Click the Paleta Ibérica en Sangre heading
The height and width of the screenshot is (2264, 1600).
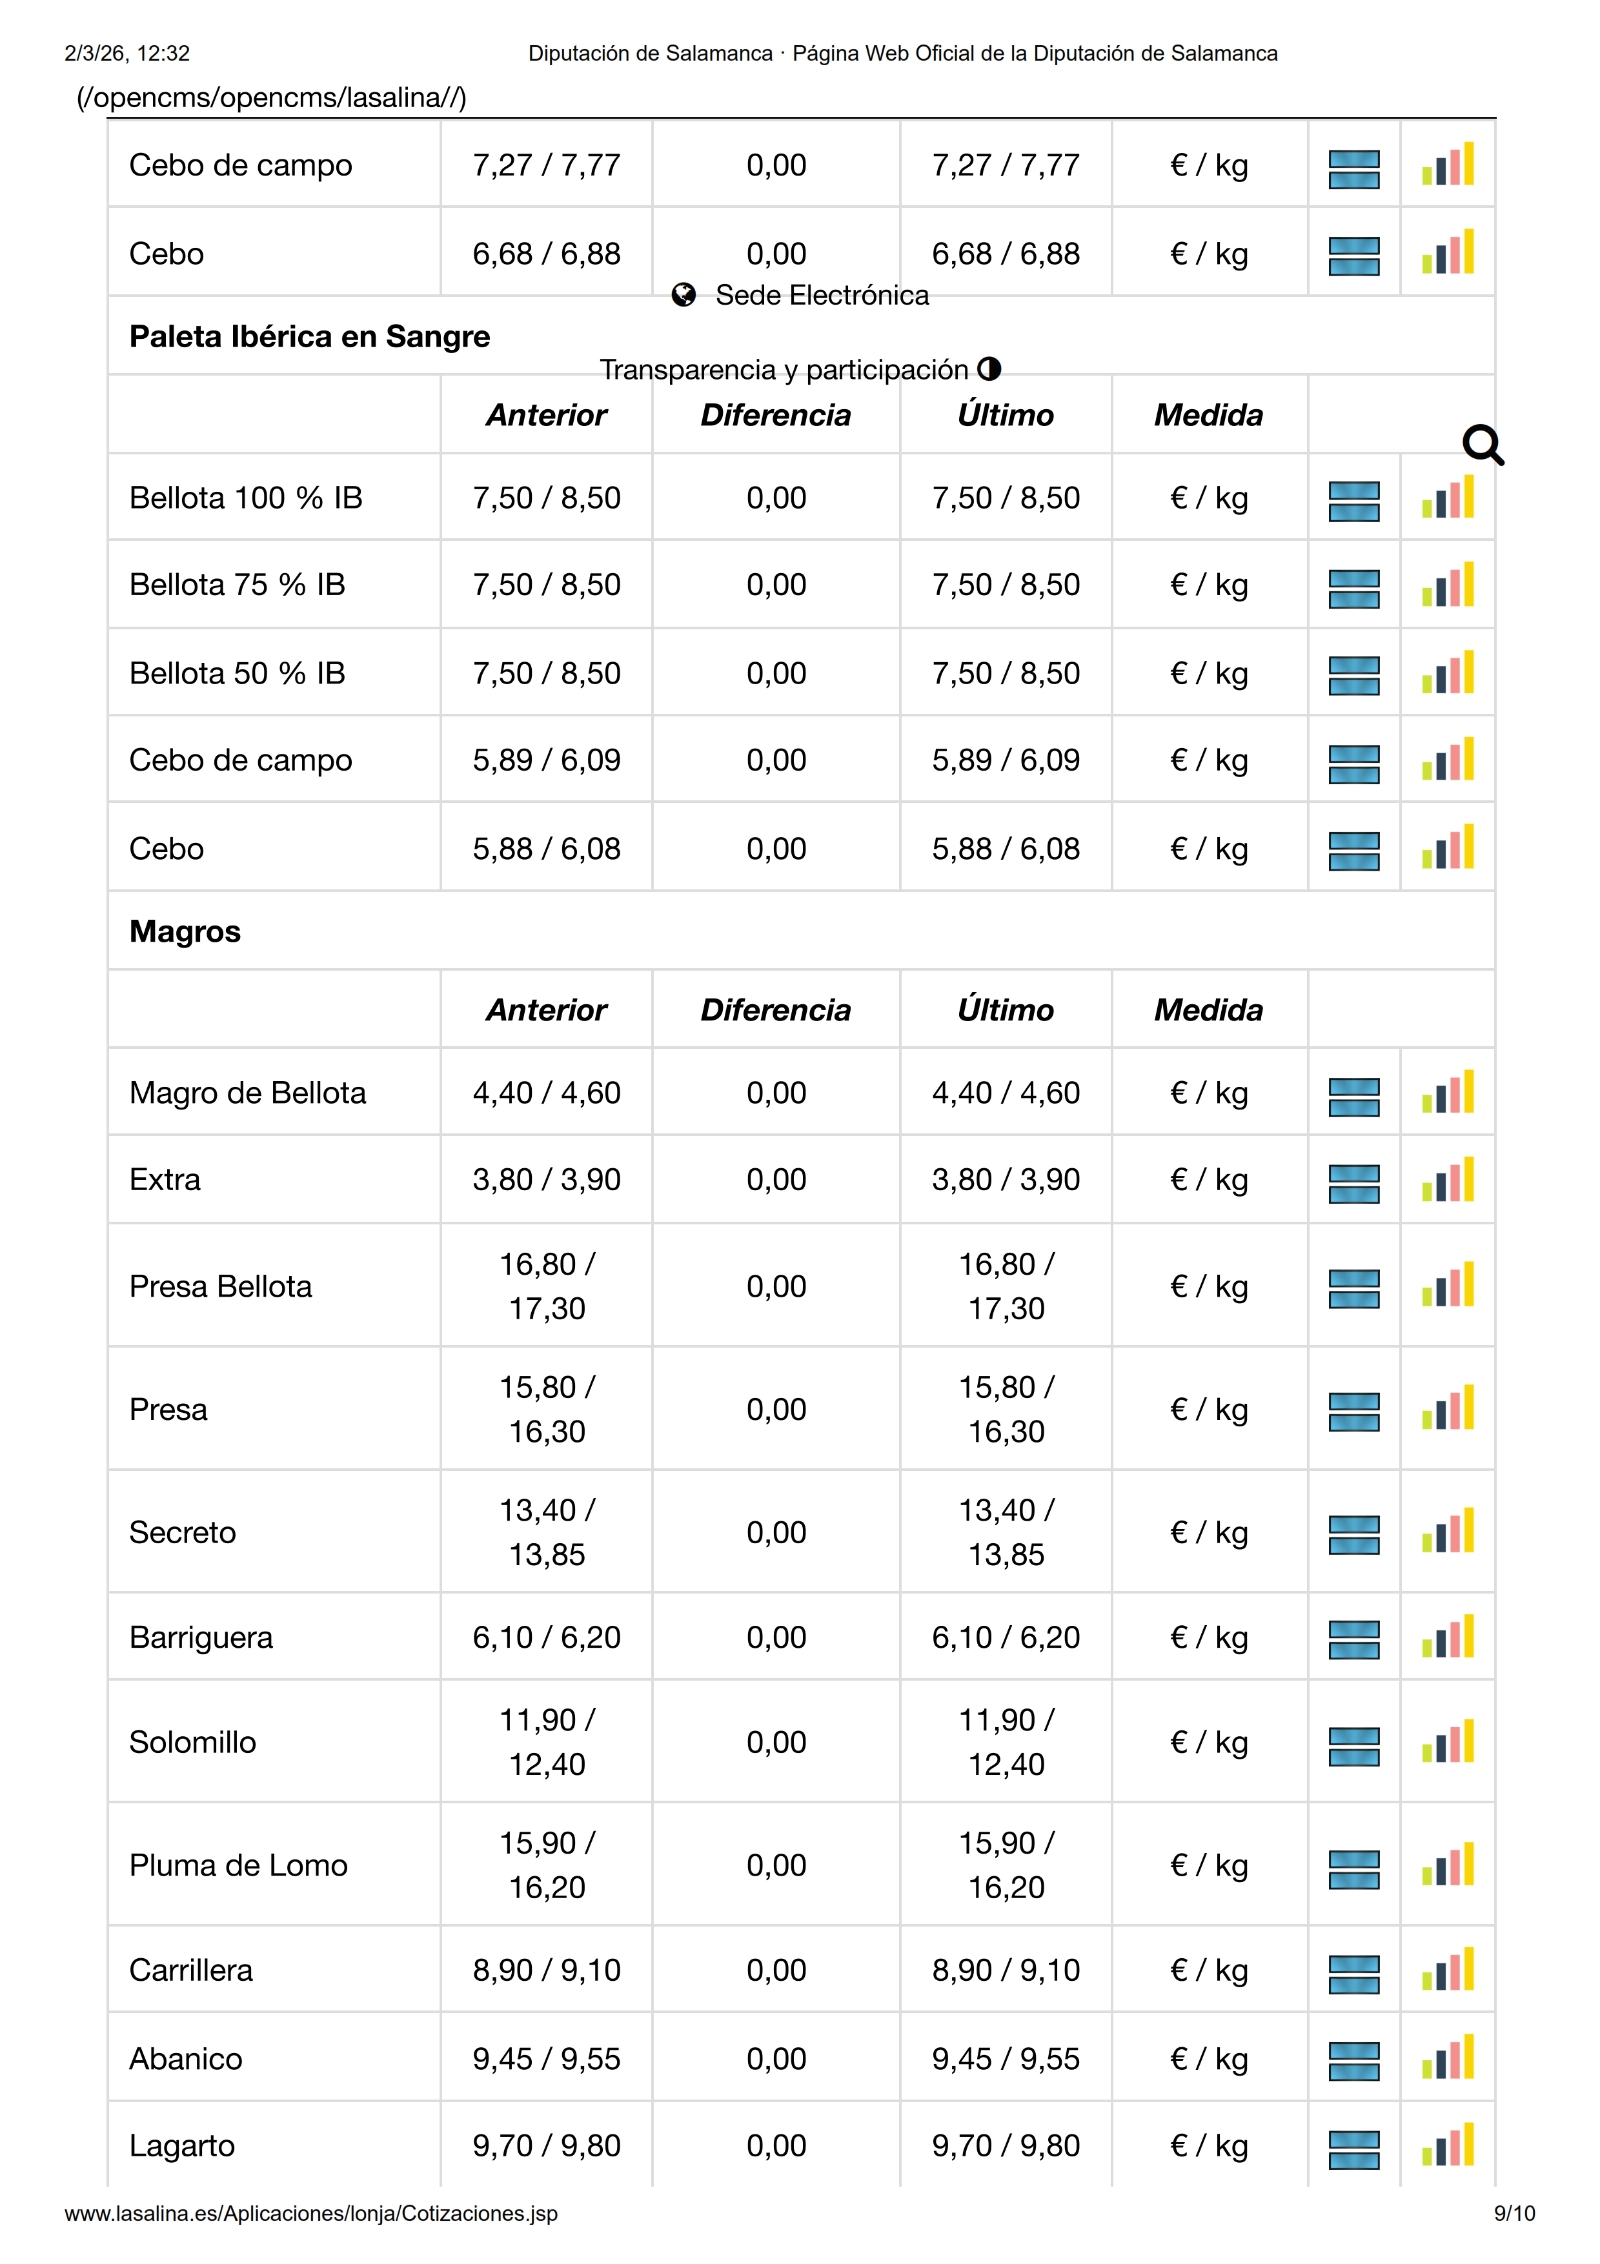tap(309, 336)
